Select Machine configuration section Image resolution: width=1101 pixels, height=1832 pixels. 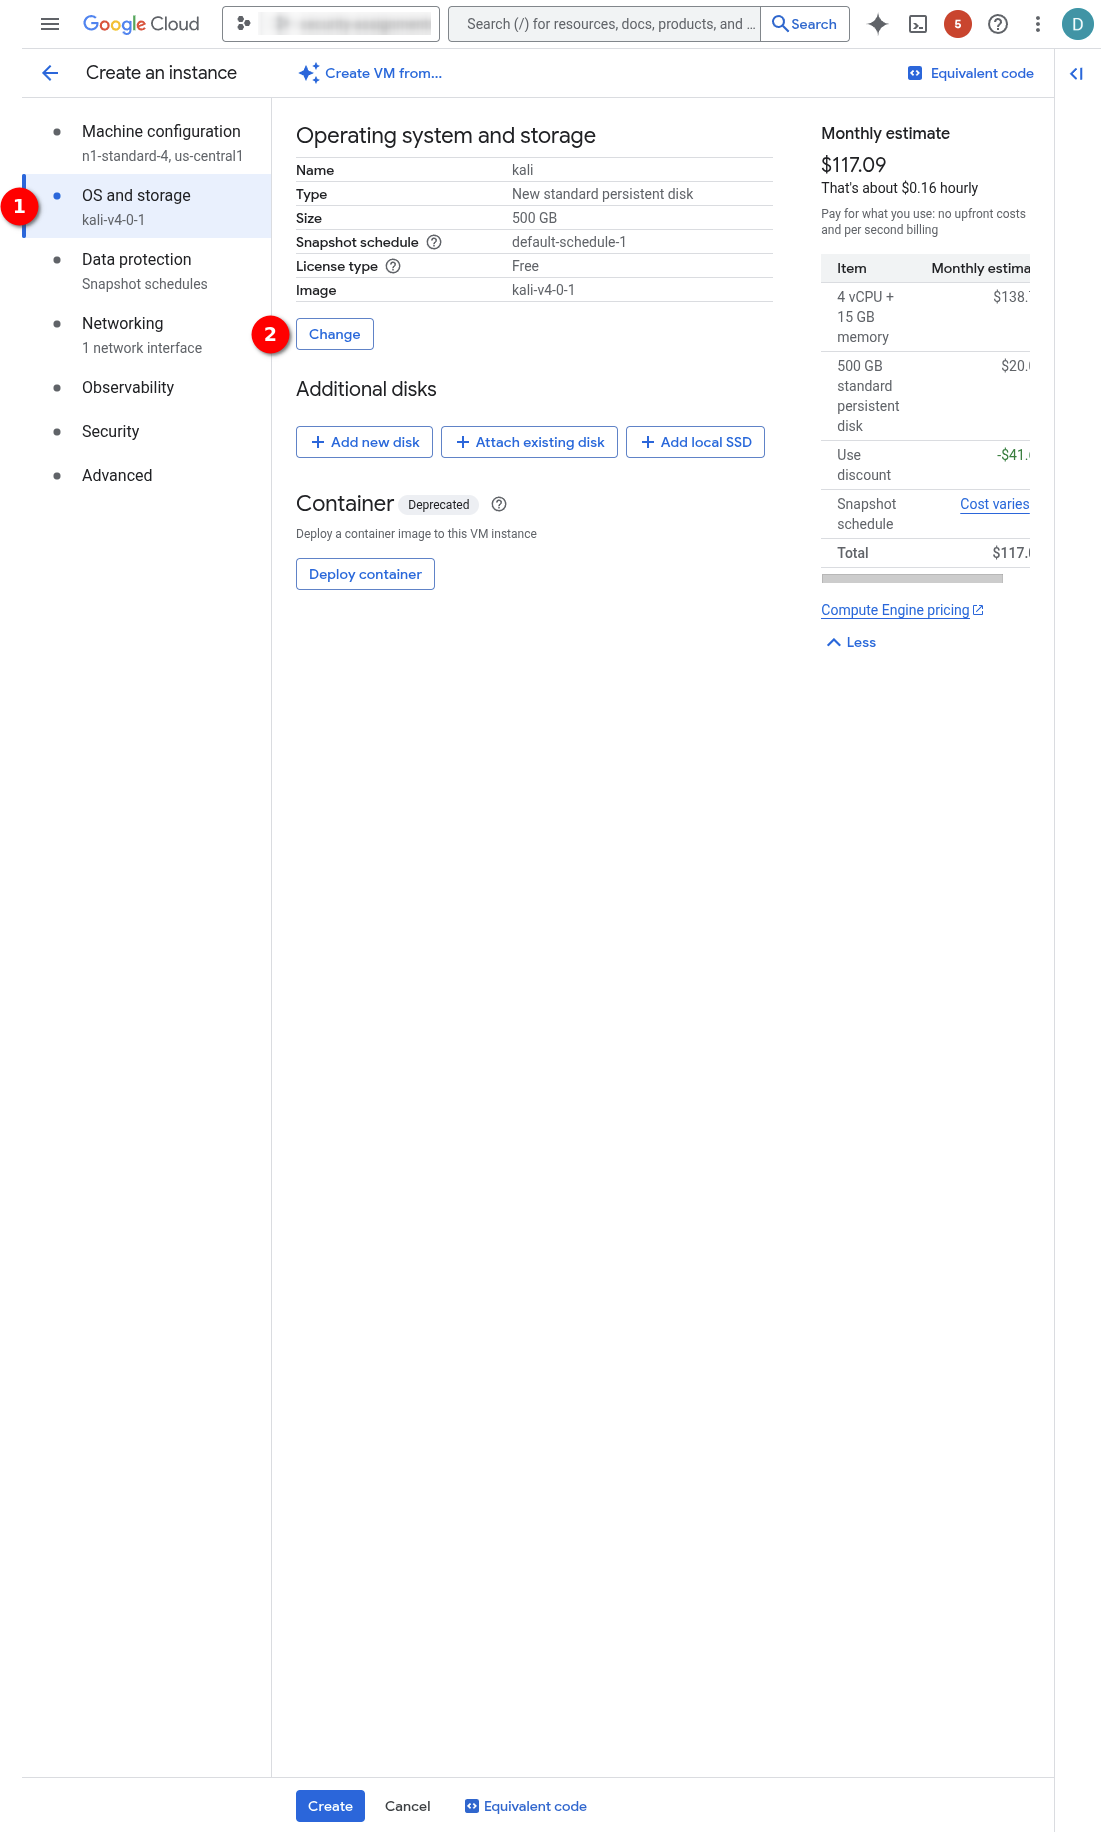pos(148,143)
